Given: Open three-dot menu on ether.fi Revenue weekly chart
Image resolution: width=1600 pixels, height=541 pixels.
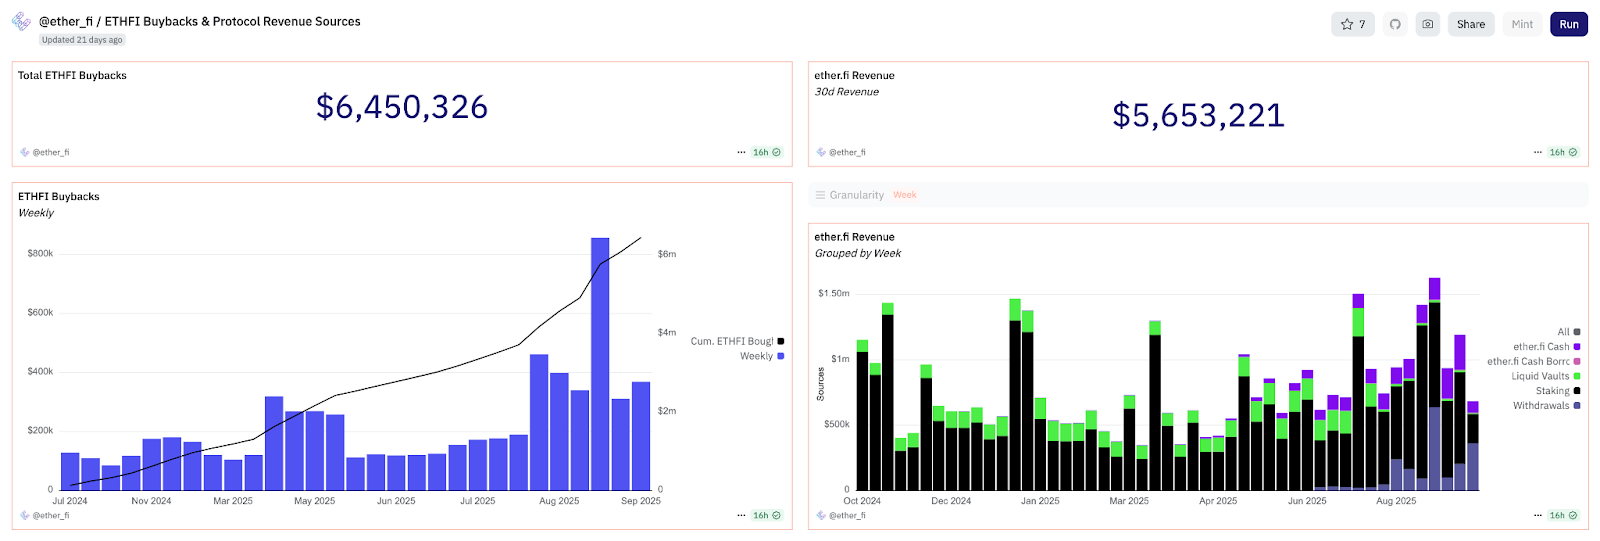Looking at the screenshot, I should pos(1538,515).
